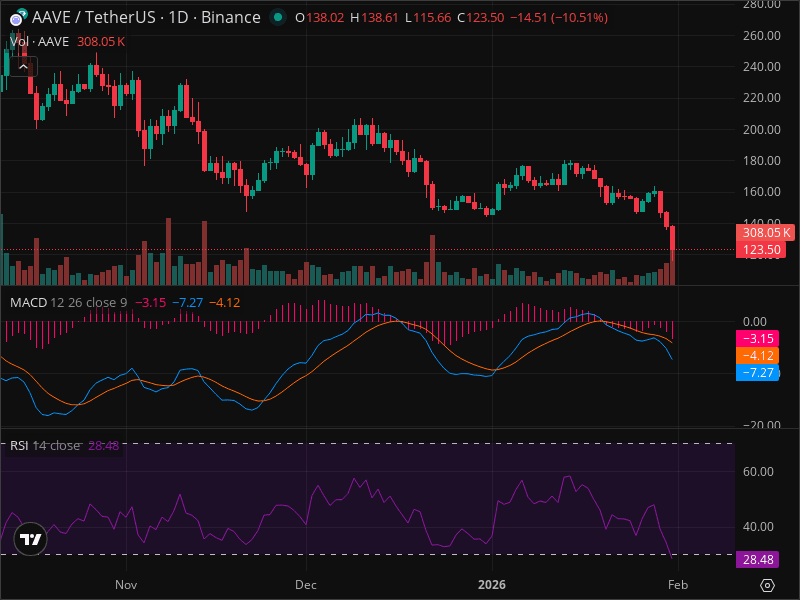Click the 28.48 value in RSI legend
Screen dimensions: 800x600
coord(104,446)
